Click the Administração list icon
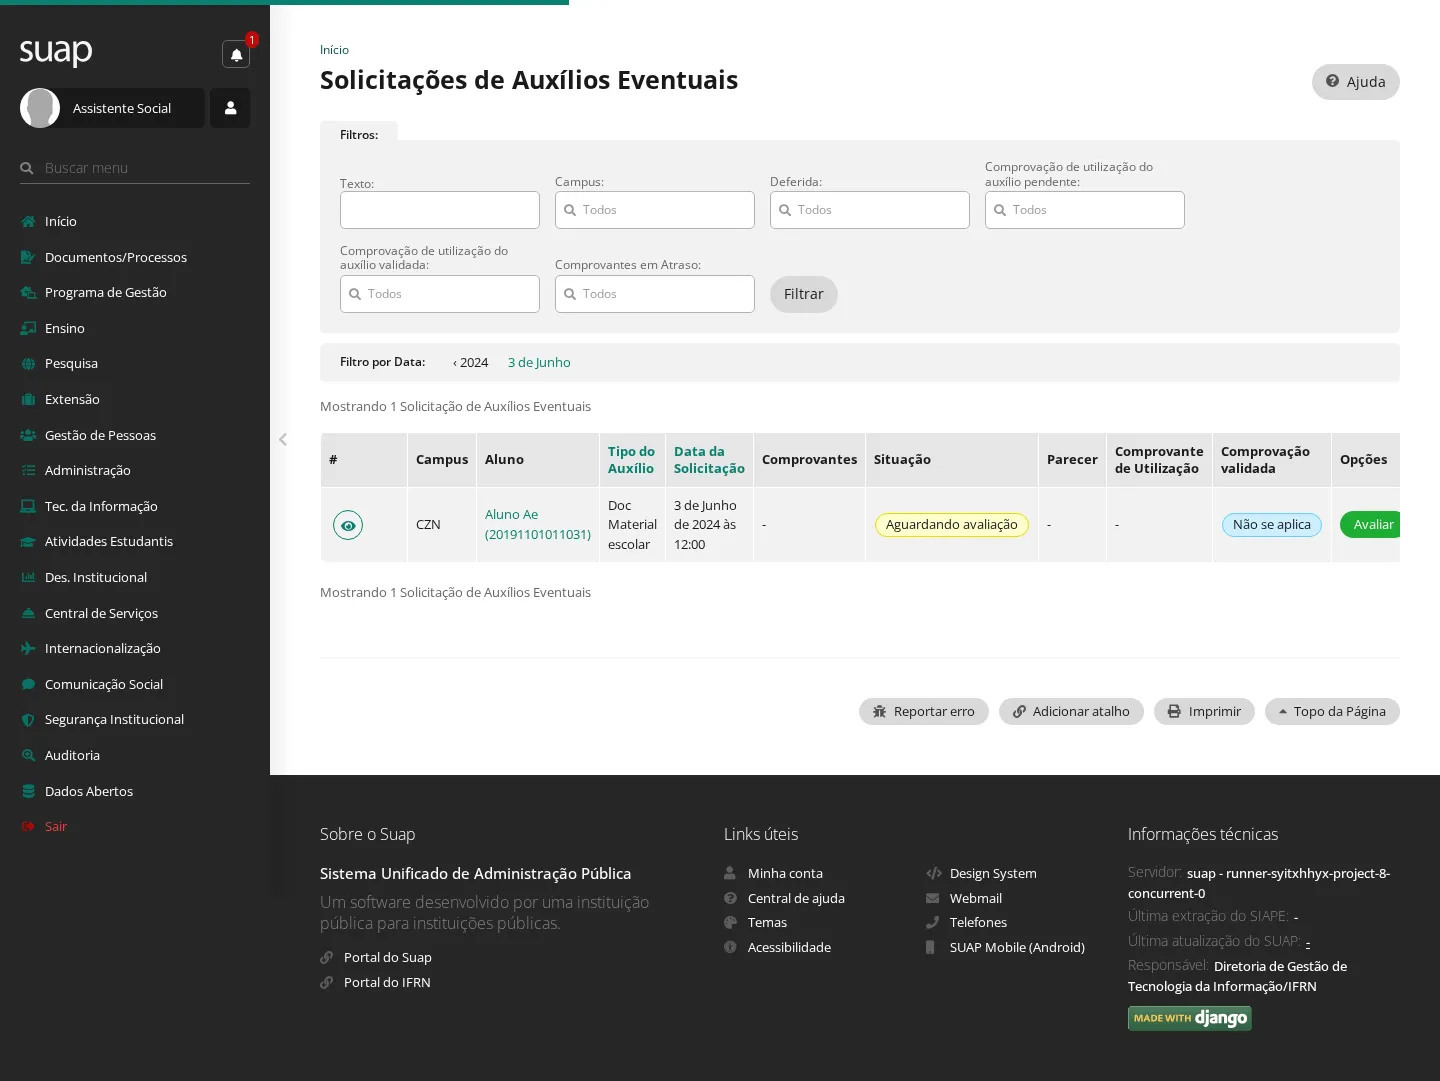Viewport: 1440px width, 1081px height. [28, 470]
